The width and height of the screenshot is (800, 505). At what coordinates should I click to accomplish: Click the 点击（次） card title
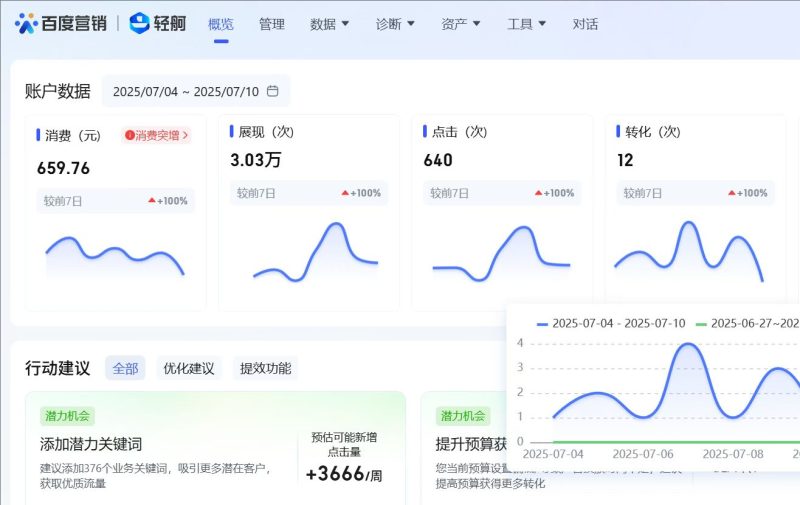click(x=460, y=132)
